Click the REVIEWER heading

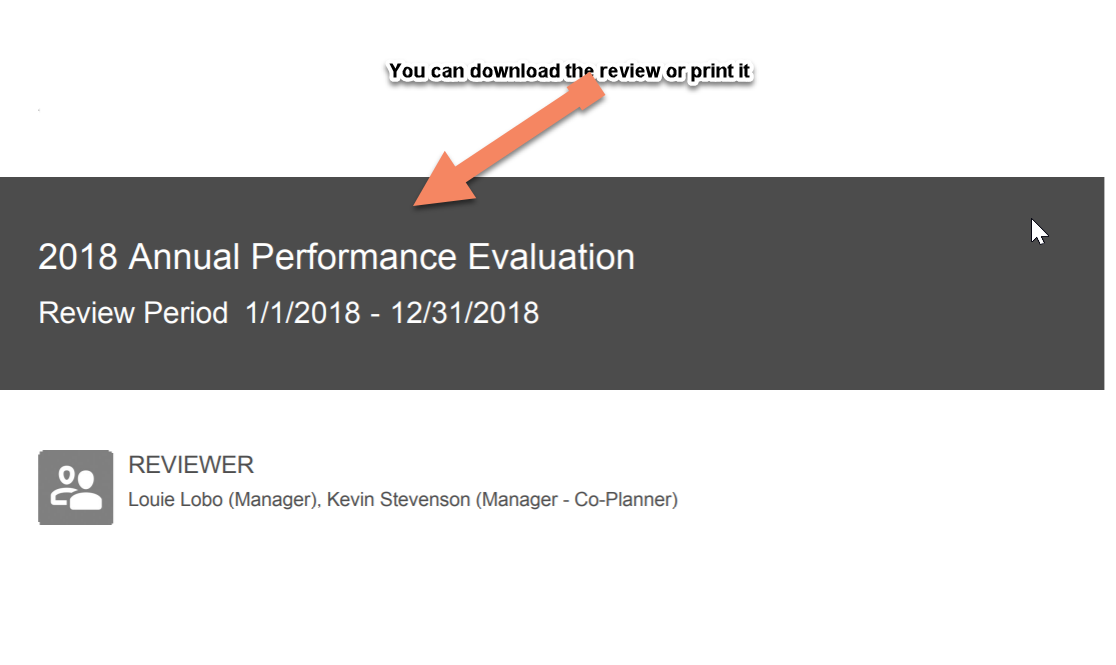[191, 465]
